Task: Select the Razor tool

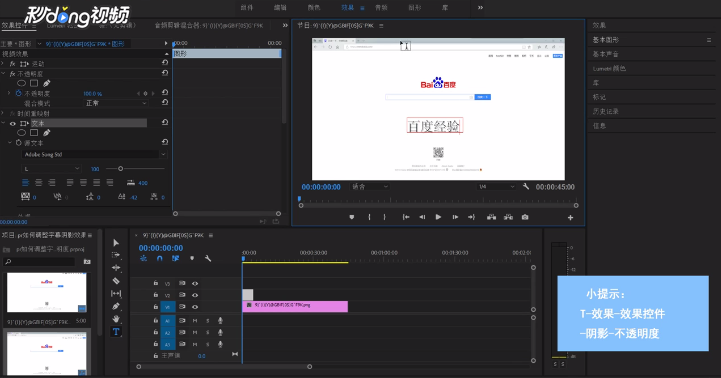Action: click(x=116, y=281)
